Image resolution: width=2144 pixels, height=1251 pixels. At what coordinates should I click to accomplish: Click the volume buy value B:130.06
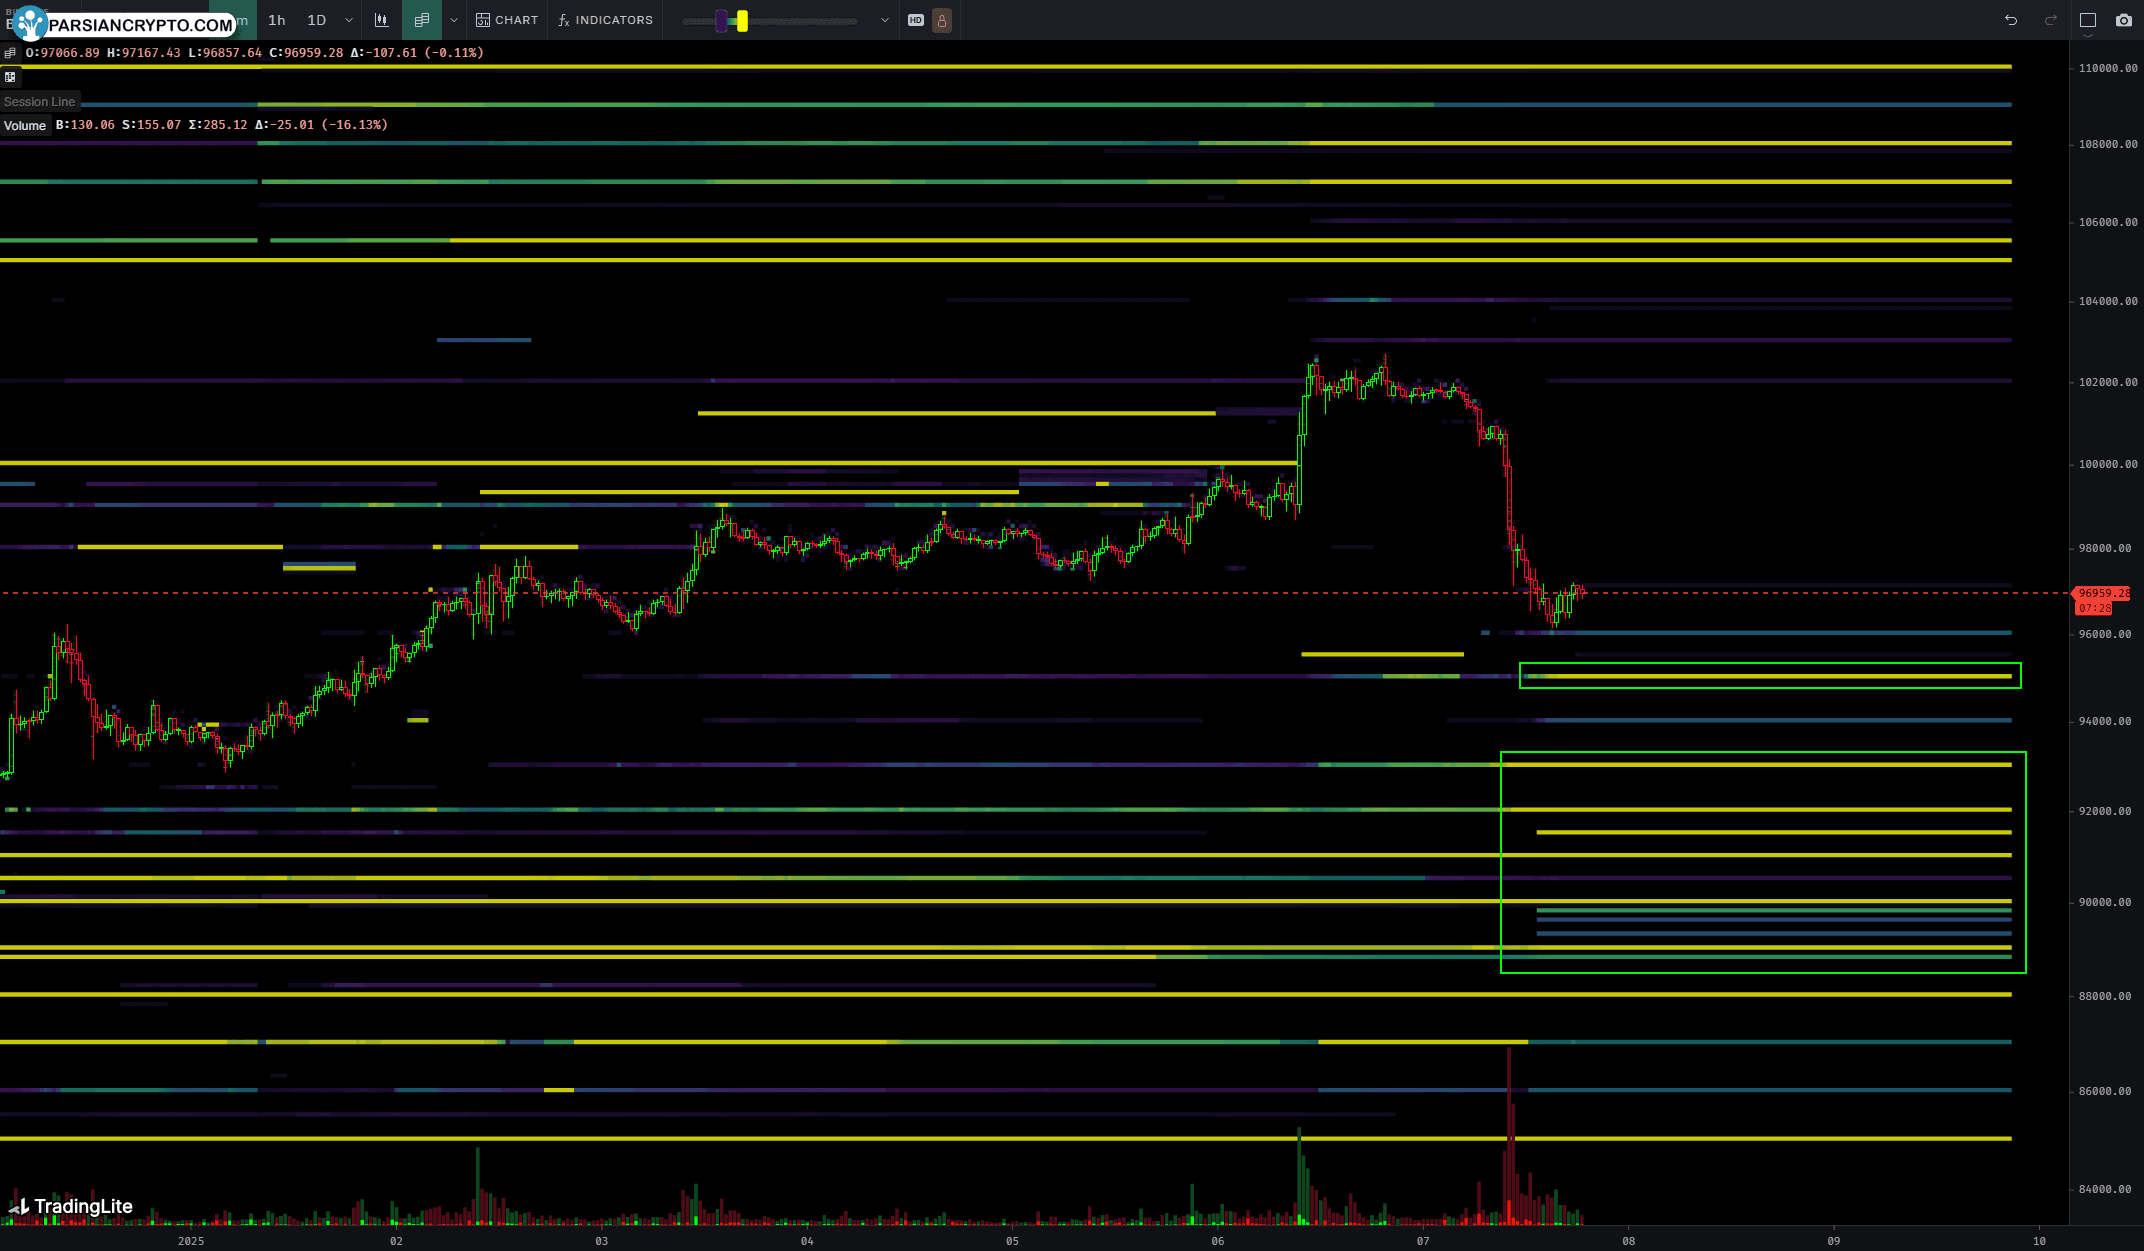(85, 125)
